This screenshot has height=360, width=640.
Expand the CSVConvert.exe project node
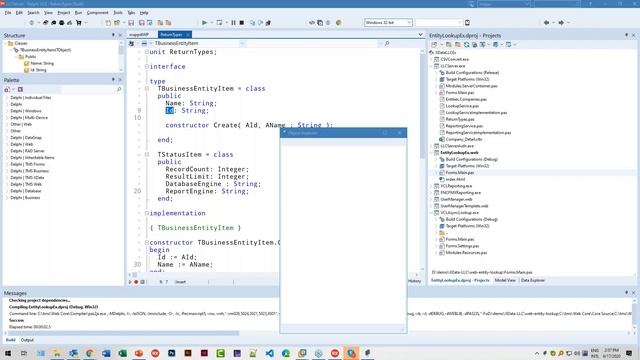click(431, 59)
